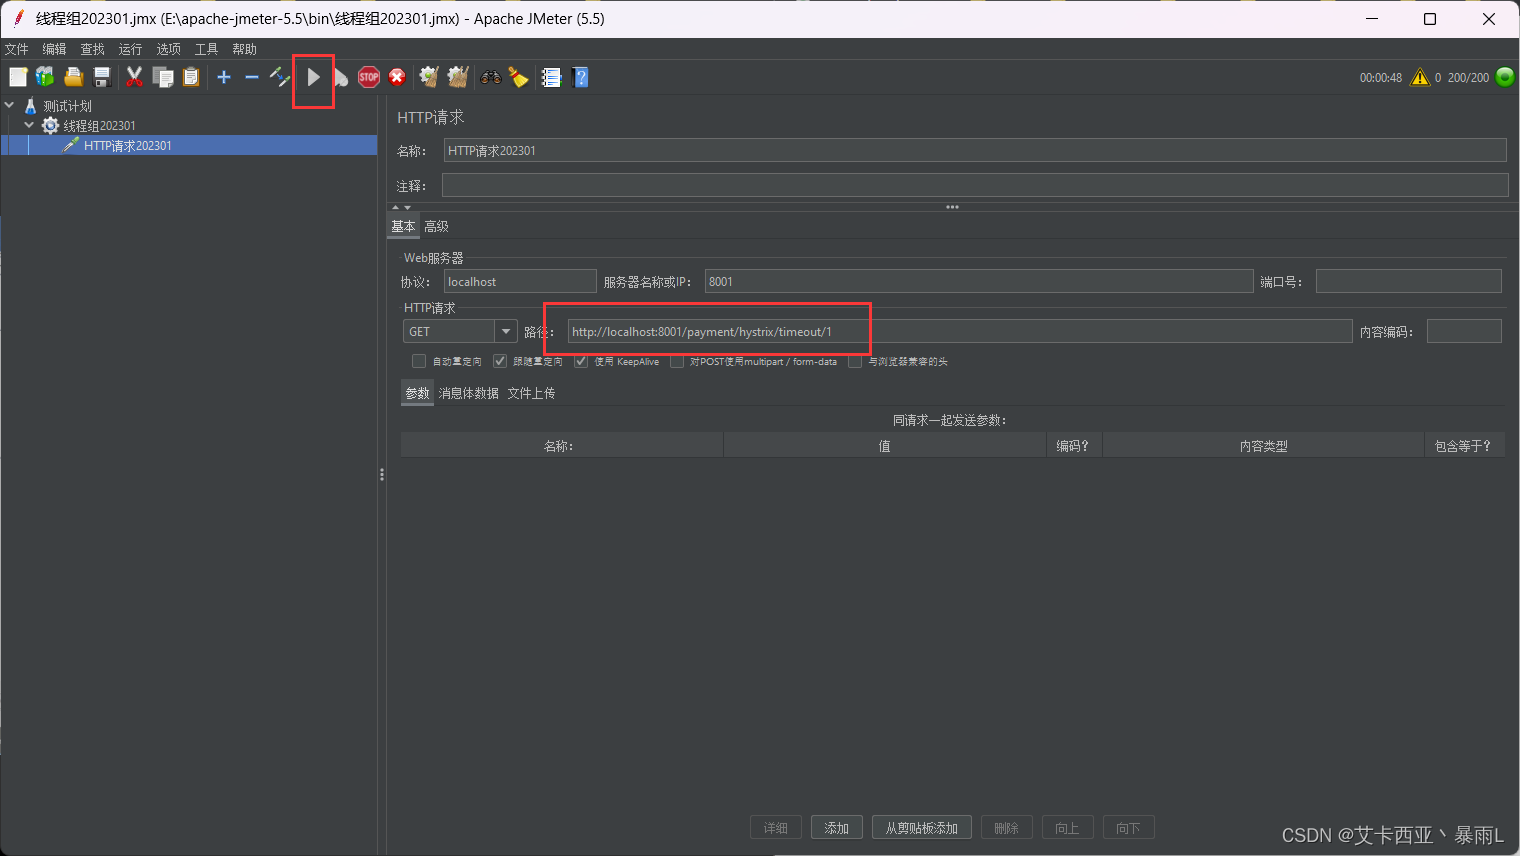Open the 编辑 menu
The width and height of the screenshot is (1520, 856).
click(54, 49)
